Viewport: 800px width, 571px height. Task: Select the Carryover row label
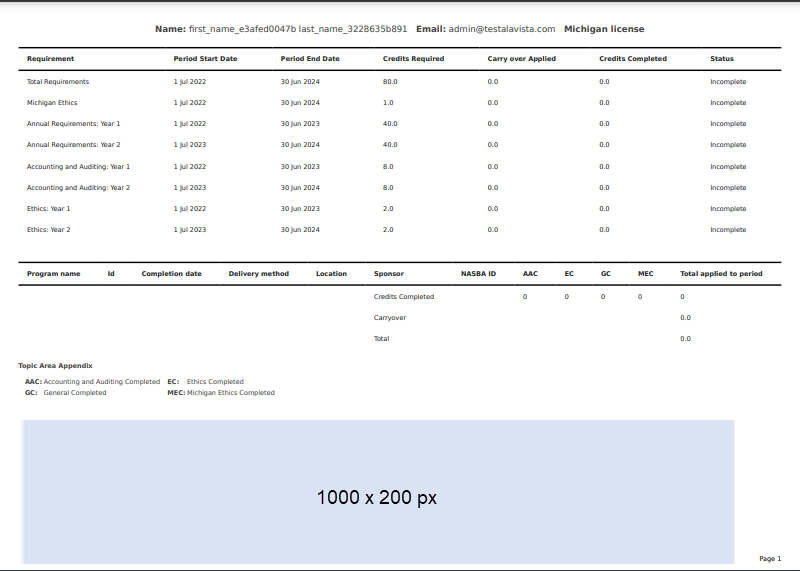[x=390, y=318]
